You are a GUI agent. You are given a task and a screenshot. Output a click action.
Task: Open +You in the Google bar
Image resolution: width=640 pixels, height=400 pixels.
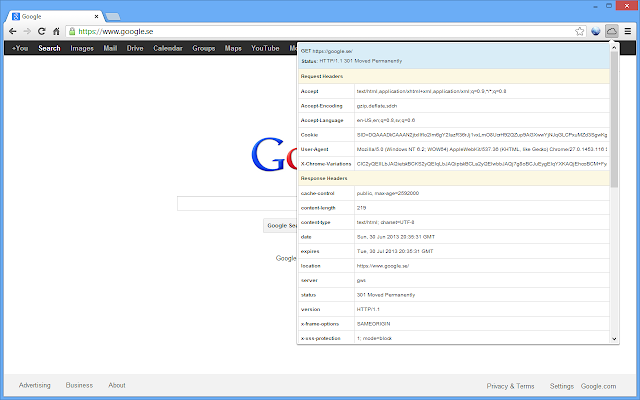[x=20, y=48]
